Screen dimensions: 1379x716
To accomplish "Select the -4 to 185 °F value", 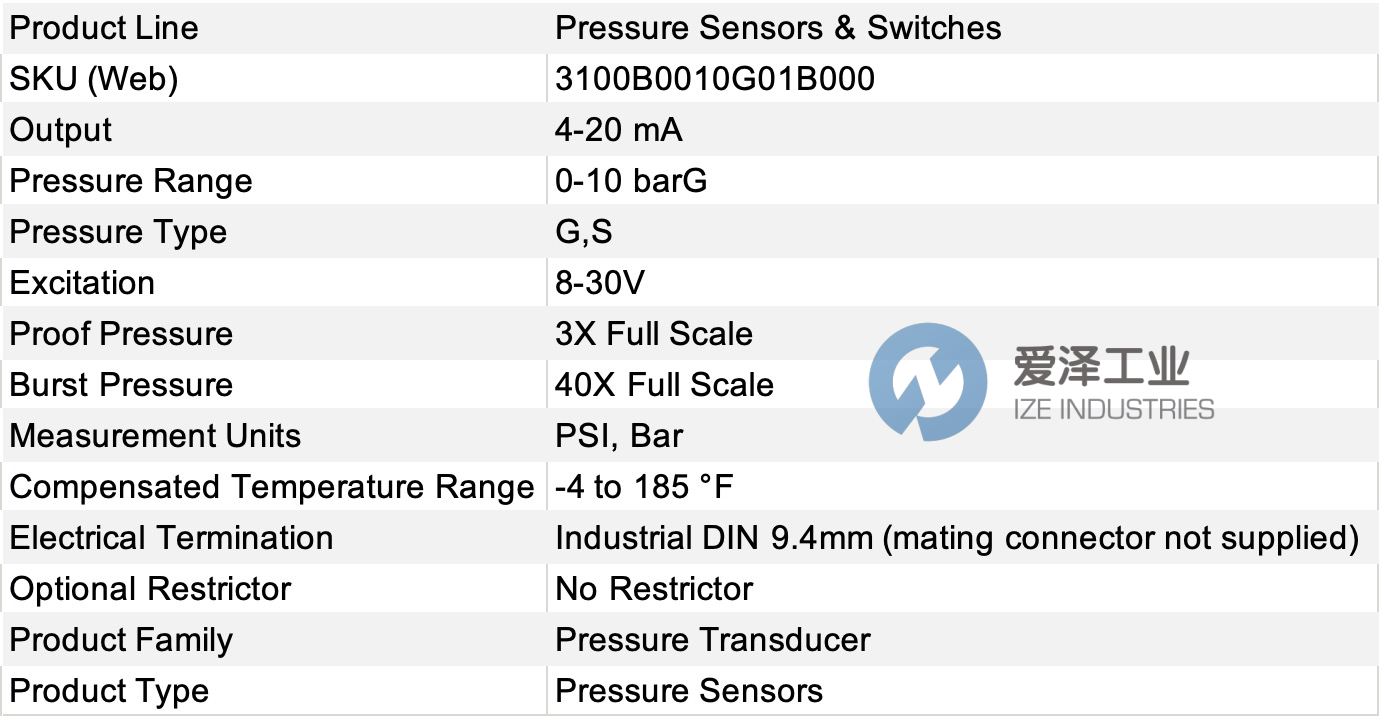I will click(644, 487).
